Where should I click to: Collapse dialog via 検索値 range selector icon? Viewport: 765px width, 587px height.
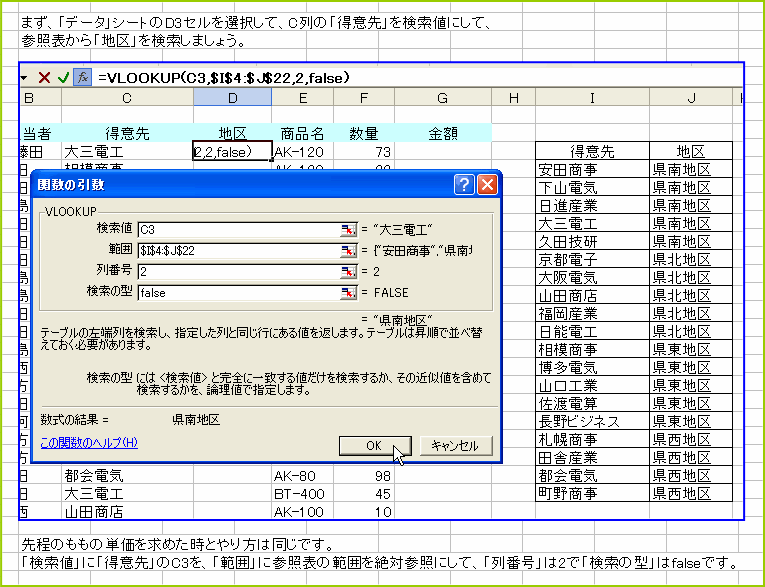point(348,229)
